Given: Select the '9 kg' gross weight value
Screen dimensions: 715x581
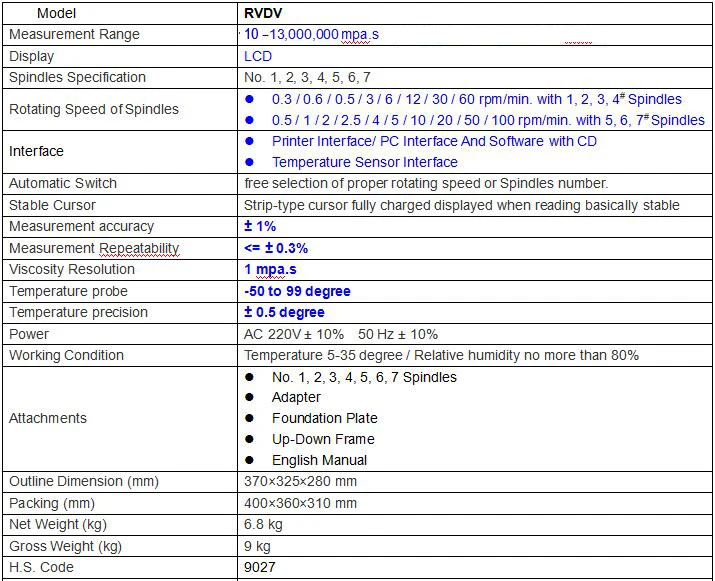Looking at the screenshot, I should point(257,546).
